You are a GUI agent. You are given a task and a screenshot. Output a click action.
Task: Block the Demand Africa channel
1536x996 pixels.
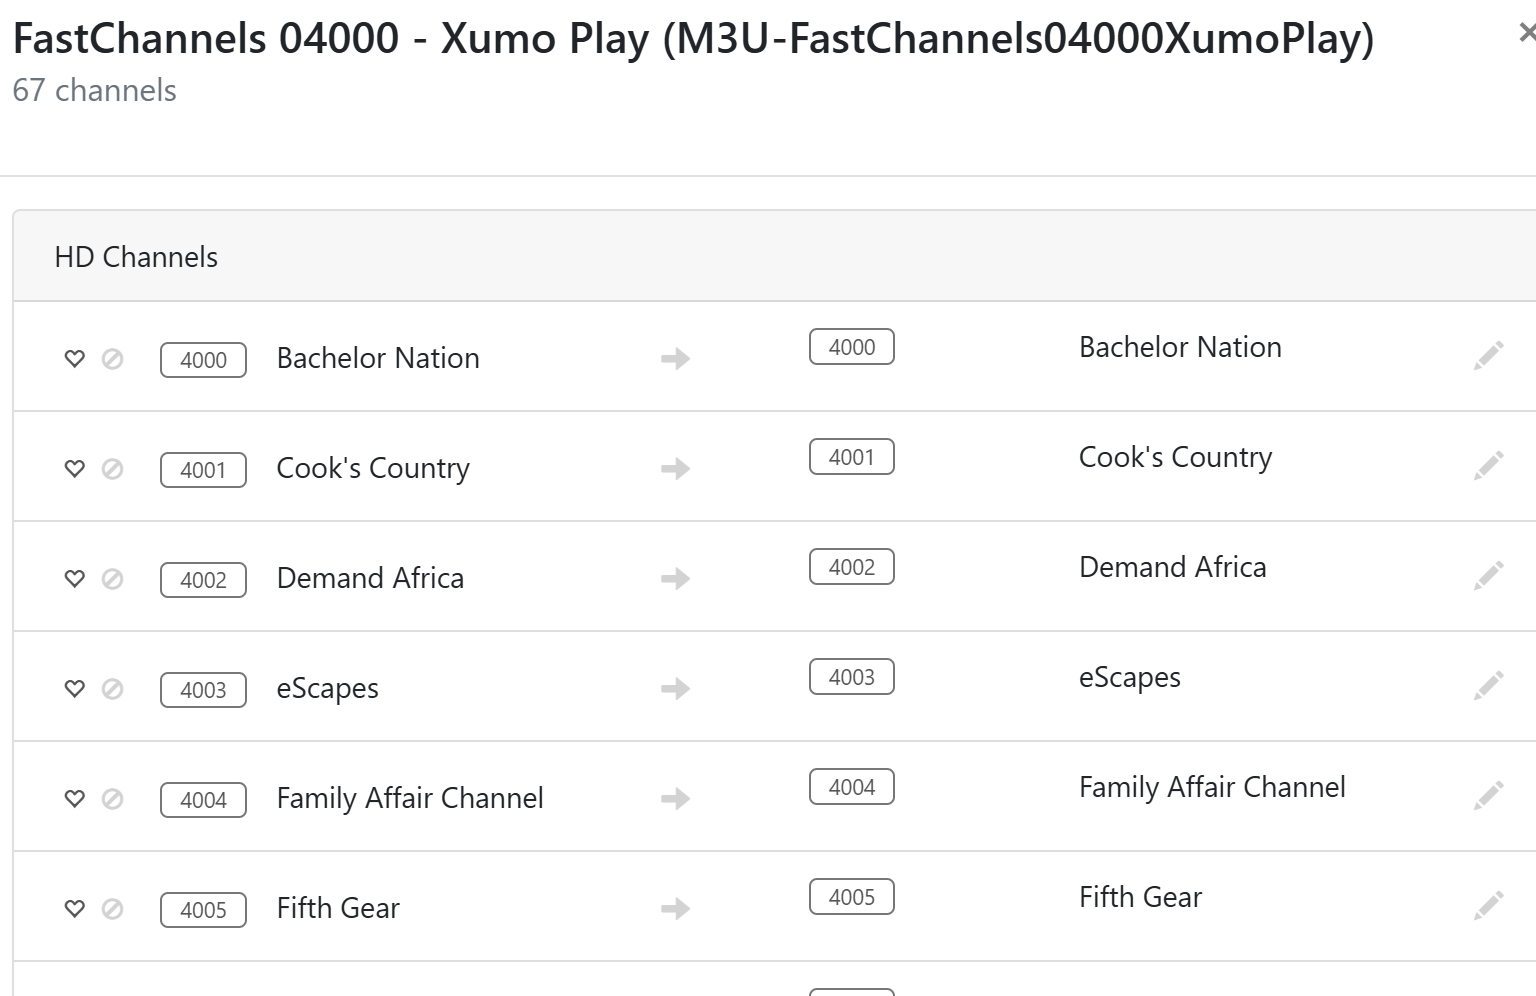113,579
